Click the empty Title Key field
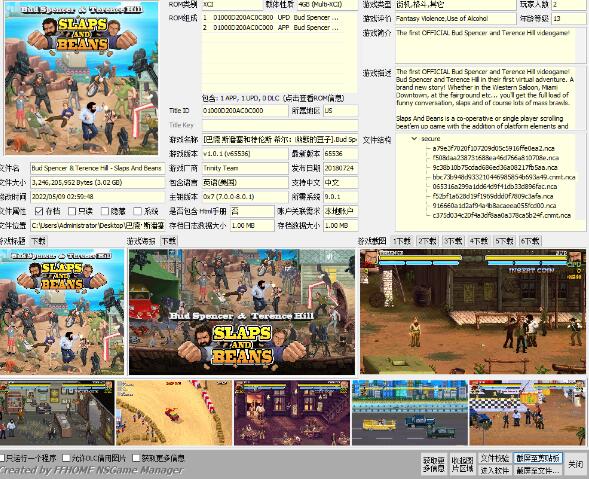This screenshot has height=479, width=589. (280, 125)
